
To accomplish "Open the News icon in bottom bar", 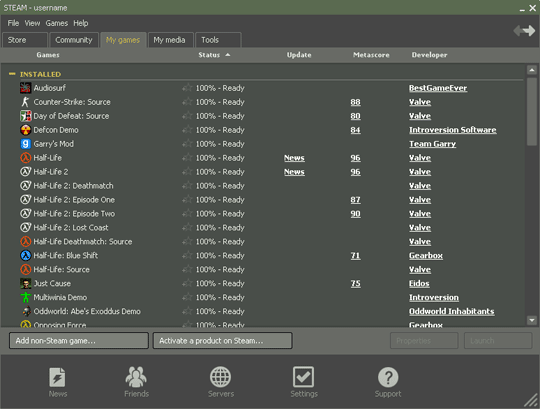I will (58, 378).
